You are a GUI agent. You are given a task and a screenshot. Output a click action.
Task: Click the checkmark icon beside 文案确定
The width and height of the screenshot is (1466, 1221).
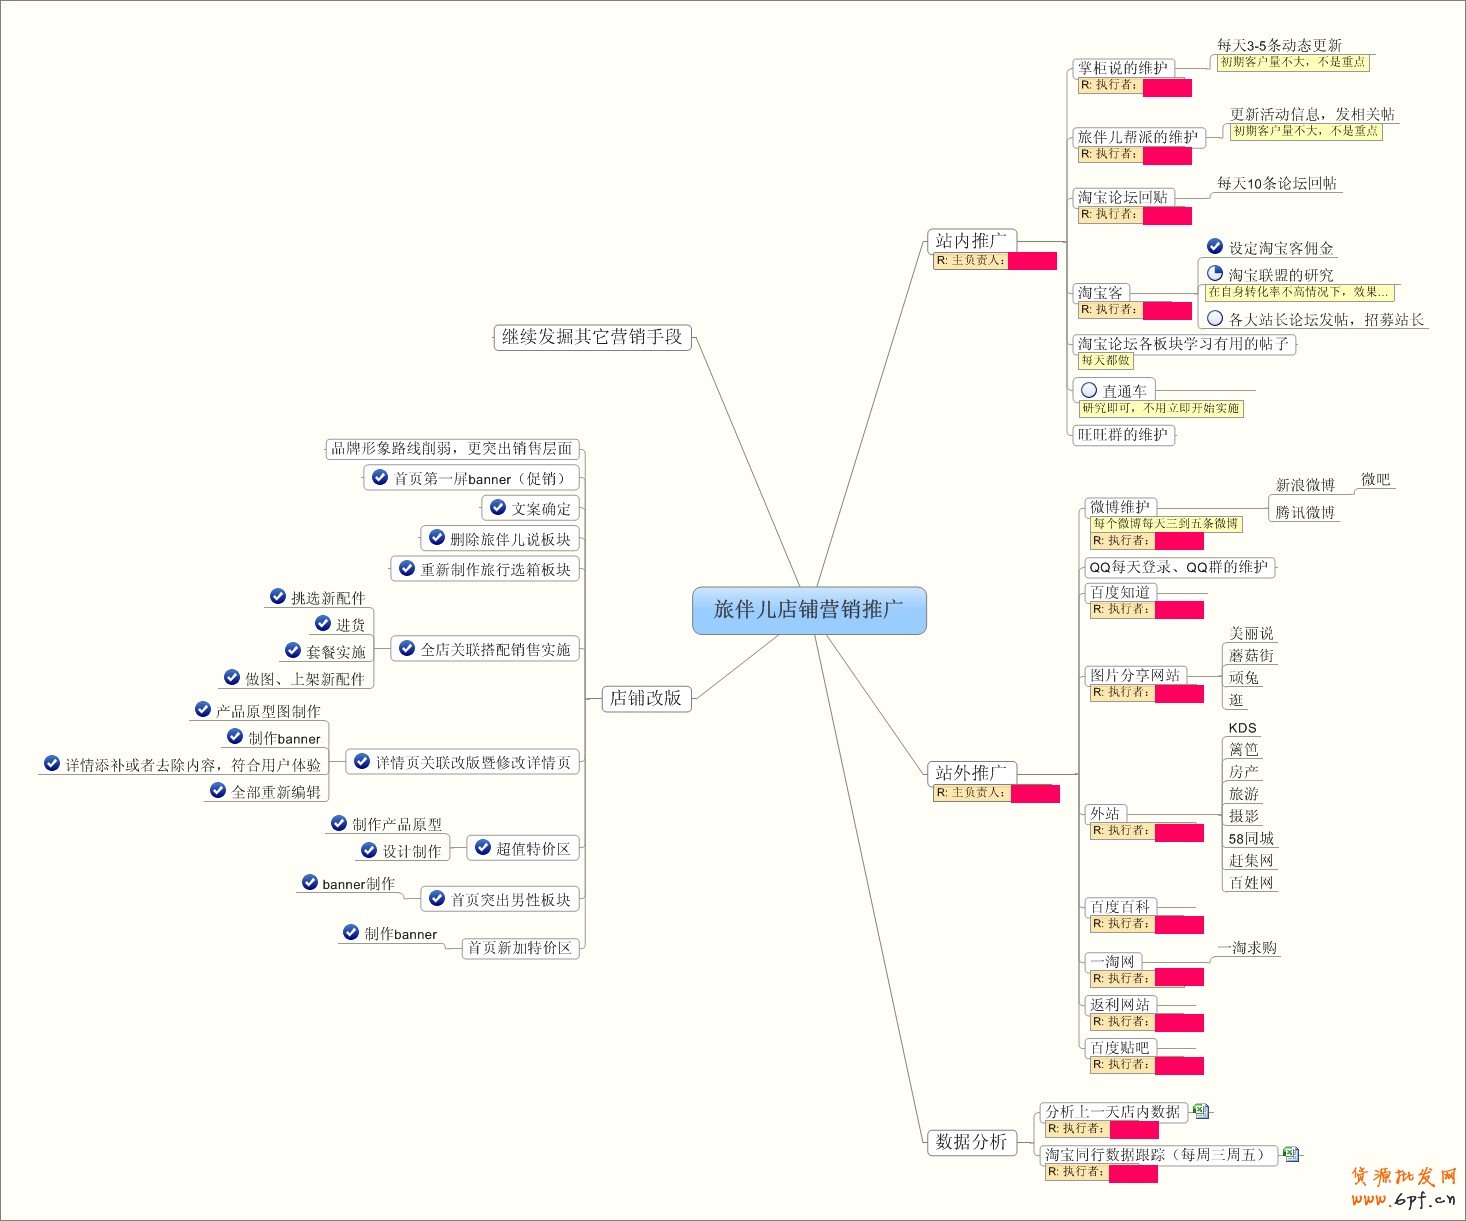coord(498,507)
